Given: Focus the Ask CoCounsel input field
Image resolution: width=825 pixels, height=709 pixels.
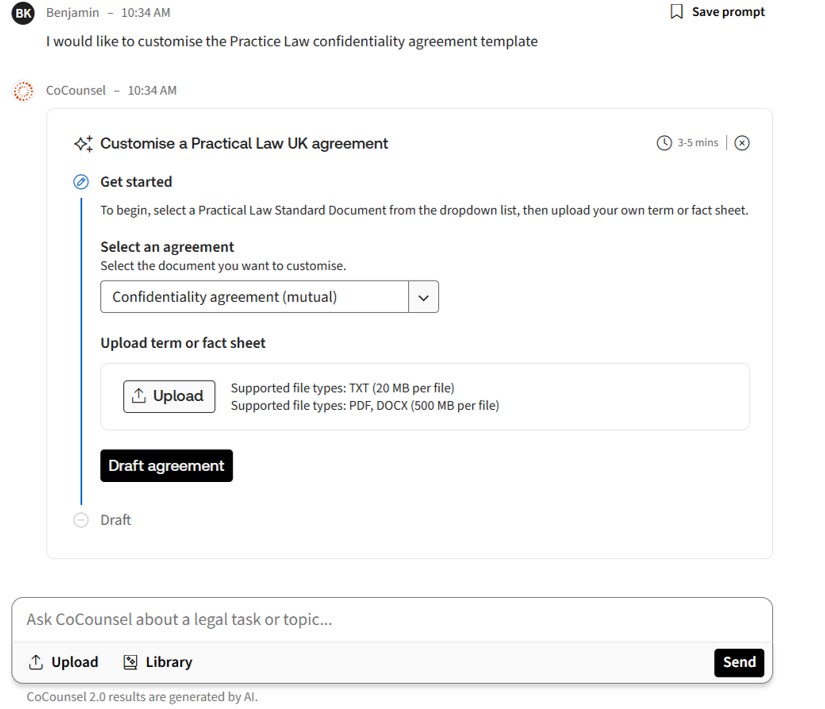Looking at the screenshot, I should [390, 619].
